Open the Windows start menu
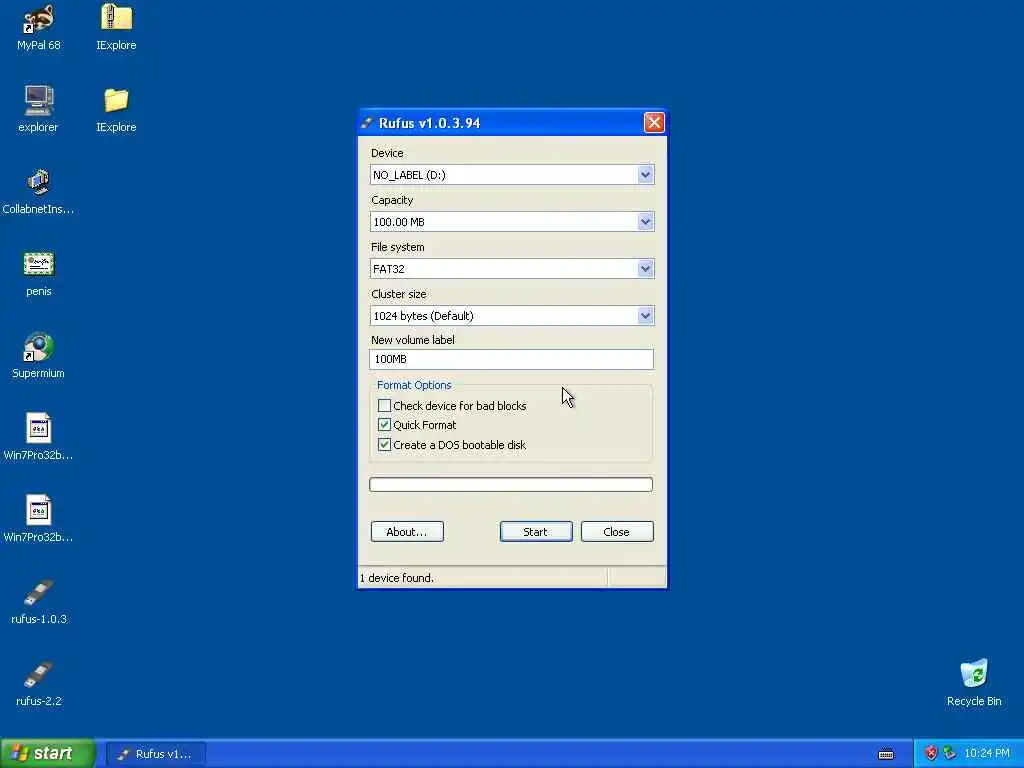The width and height of the screenshot is (1024, 768). (47, 753)
